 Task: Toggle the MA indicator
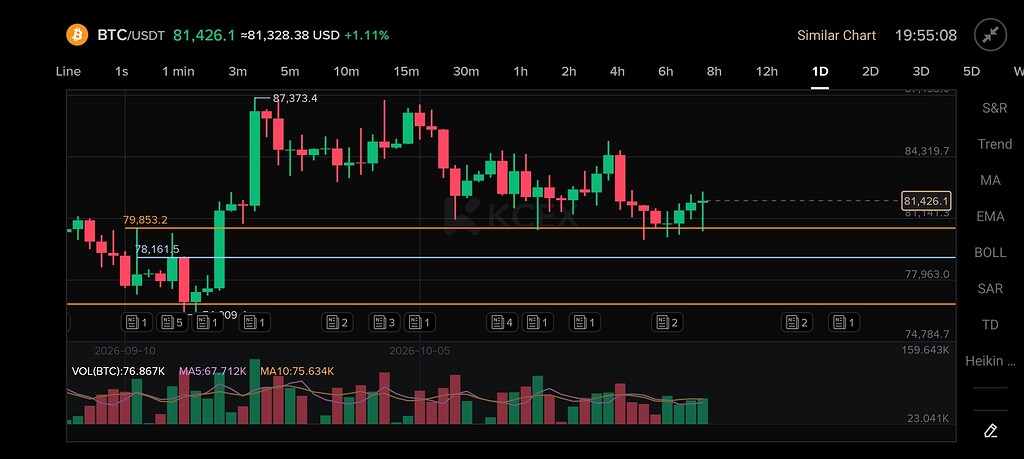[990, 180]
